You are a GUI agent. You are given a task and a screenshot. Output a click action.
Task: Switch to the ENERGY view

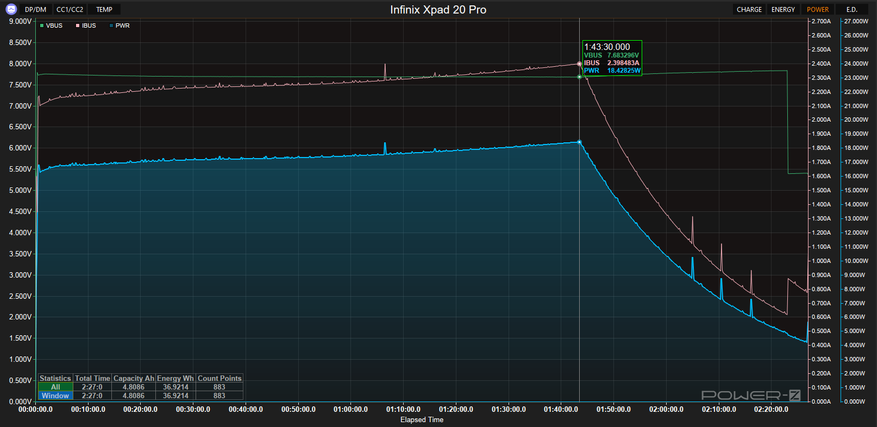pyautogui.click(x=783, y=9)
